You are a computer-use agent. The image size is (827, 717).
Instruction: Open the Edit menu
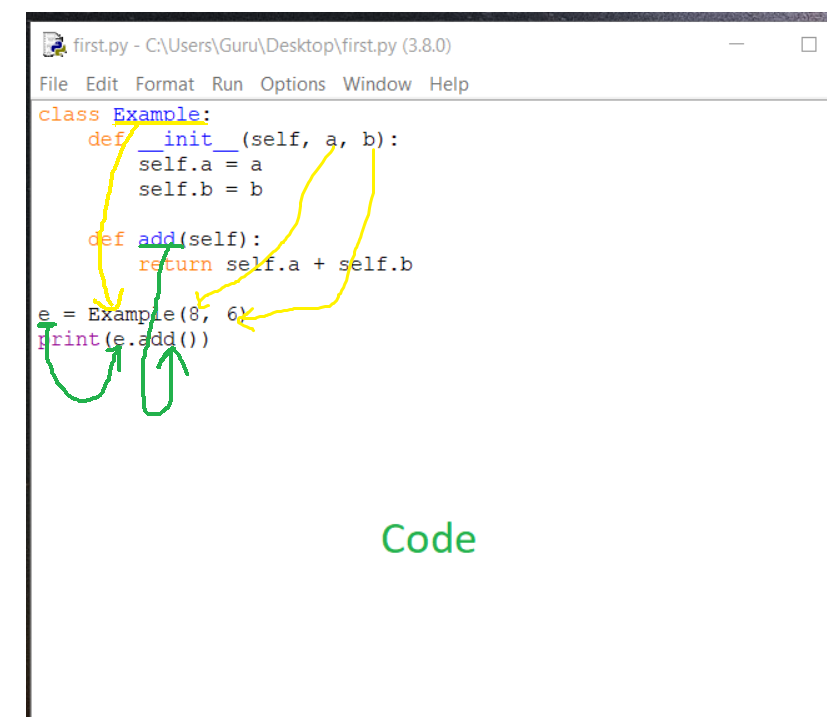(x=102, y=84)
